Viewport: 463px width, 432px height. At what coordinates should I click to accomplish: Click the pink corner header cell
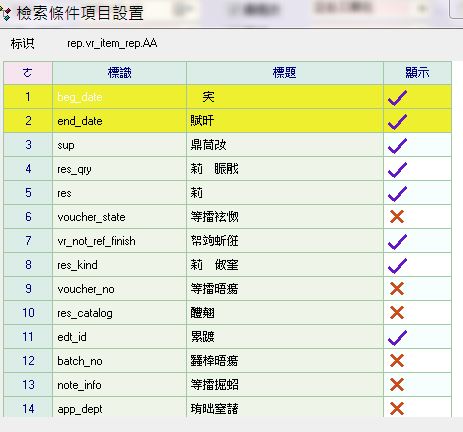[28, 73]
